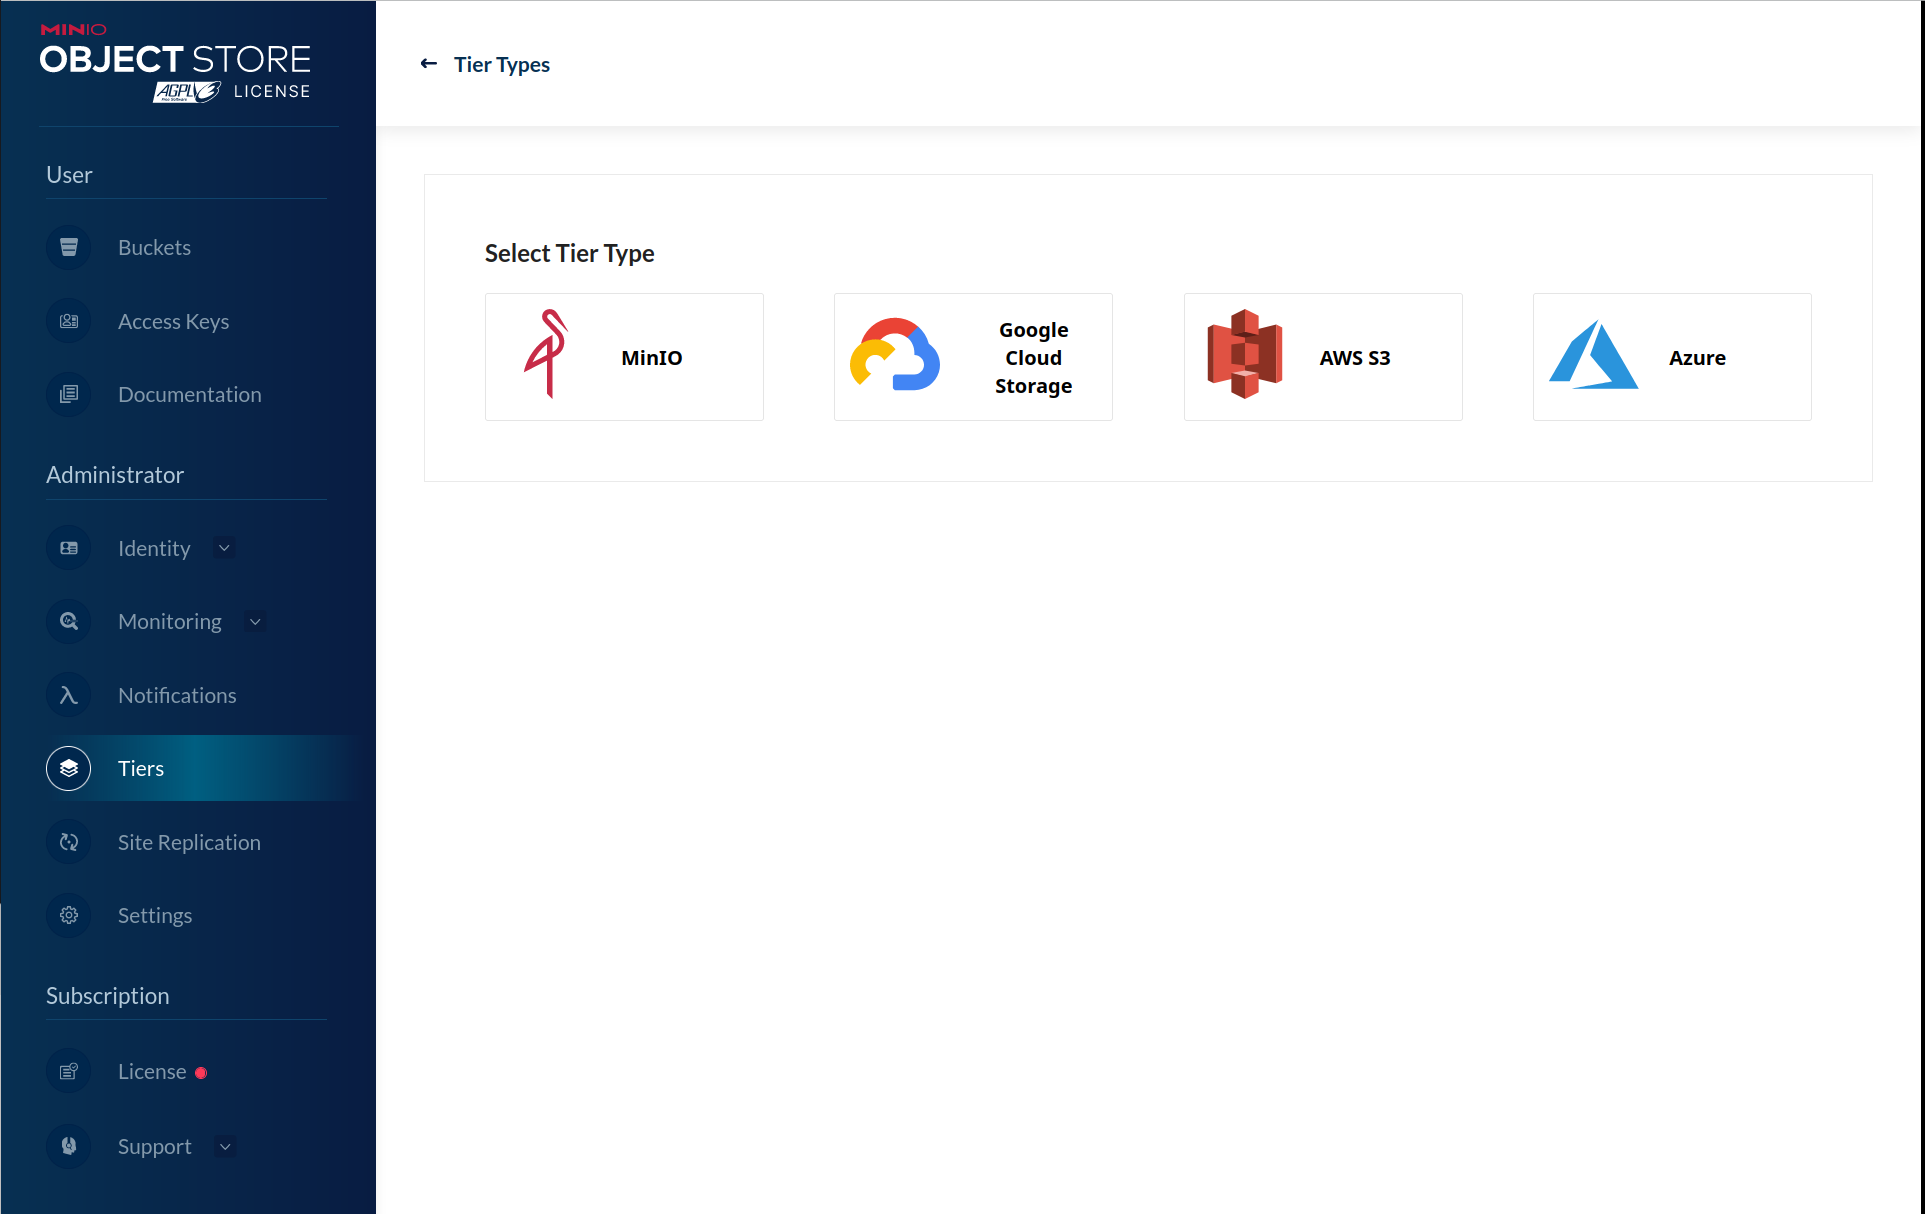Open the Documentation menu item
Image resolution: width=1925 pixels, height=1214 pixels.
(188, 394)
